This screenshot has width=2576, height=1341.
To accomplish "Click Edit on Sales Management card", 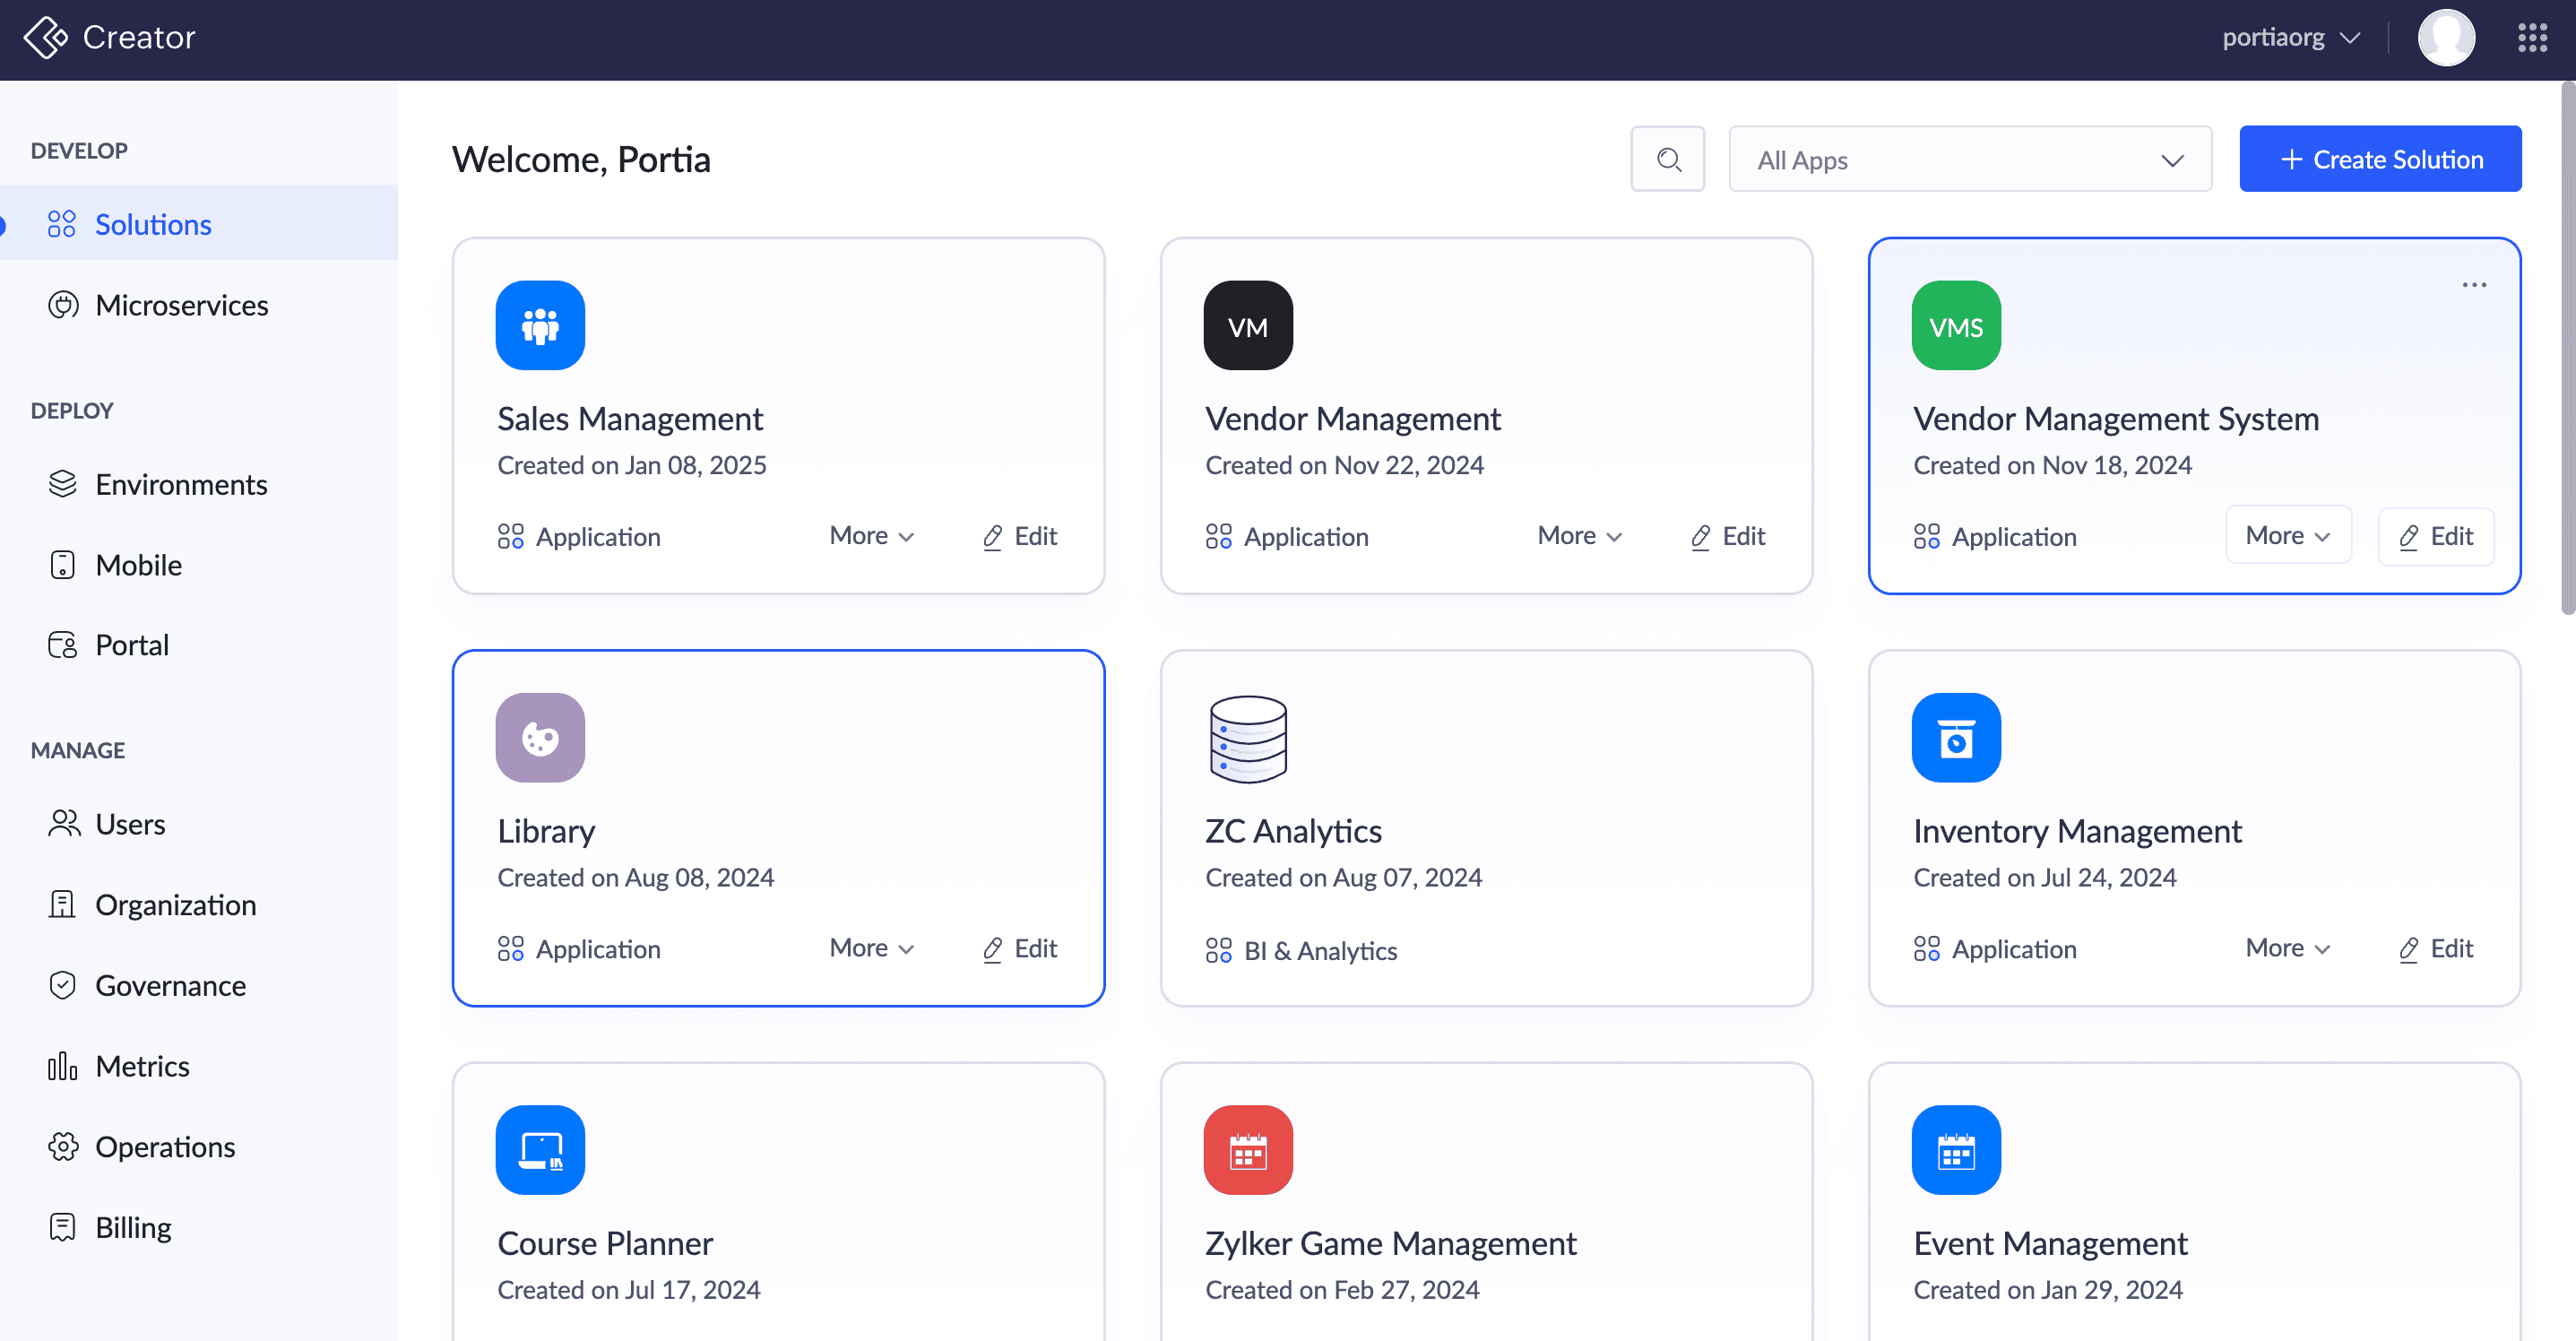I will (x=1019, y=536).
